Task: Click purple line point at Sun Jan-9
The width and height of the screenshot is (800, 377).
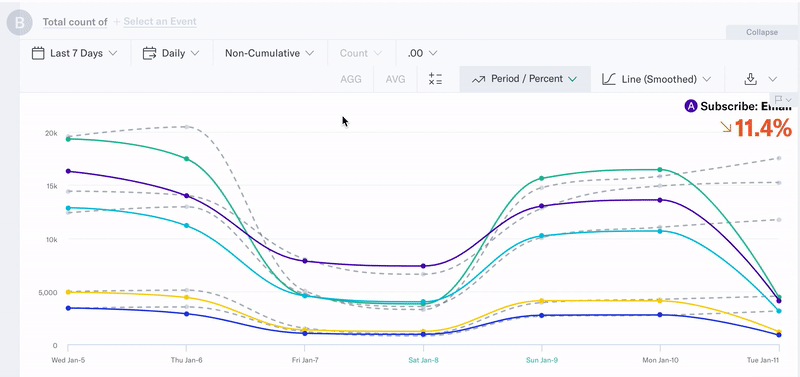Action: click(541, 206)
